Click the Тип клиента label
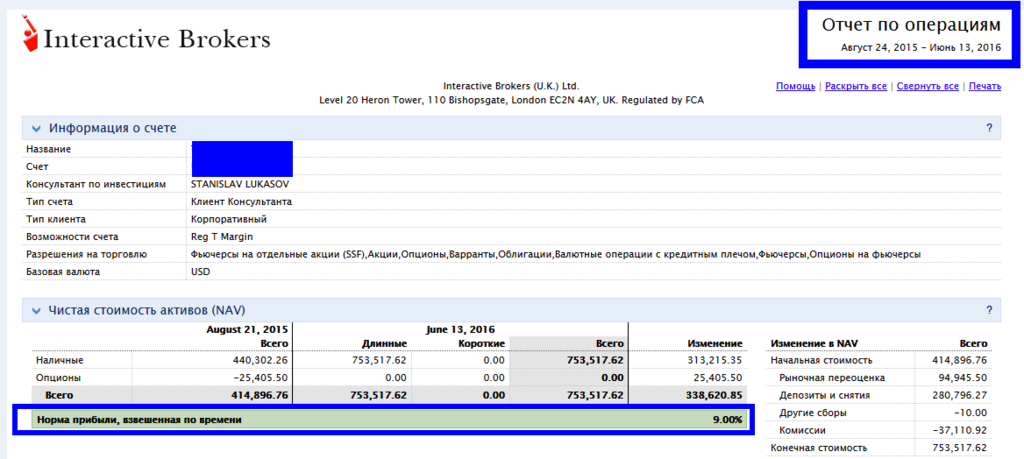This screenshot has height=459, width=1024. click(56, 219)
